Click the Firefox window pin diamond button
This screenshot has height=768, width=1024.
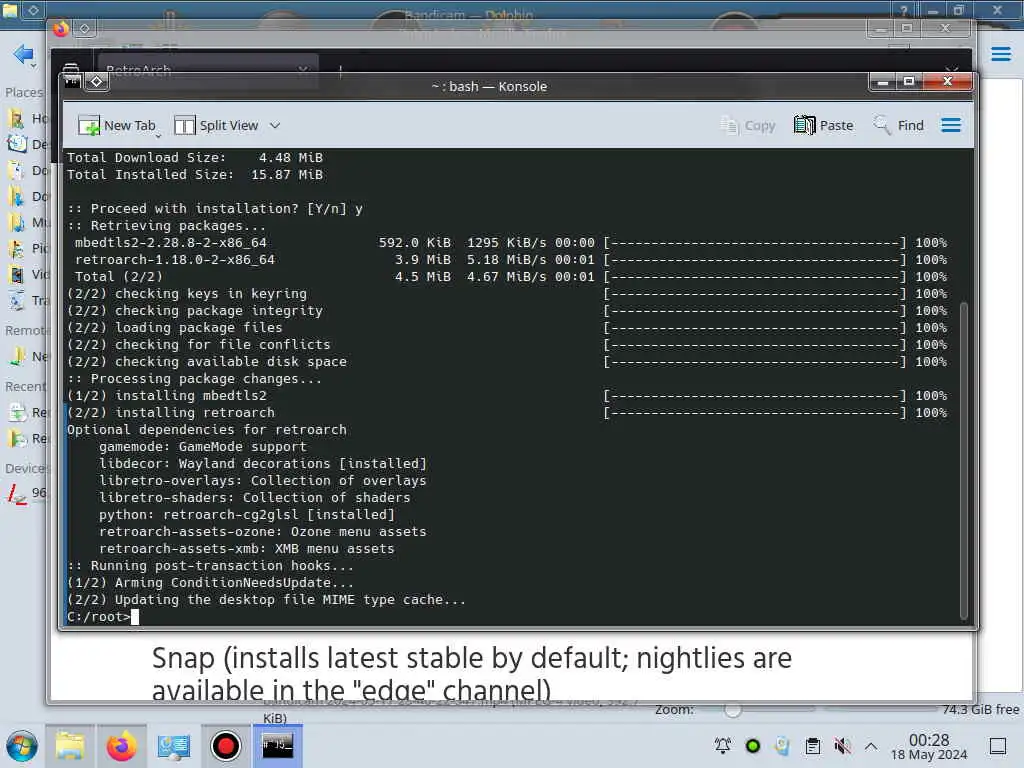click(x=85, y=28)
